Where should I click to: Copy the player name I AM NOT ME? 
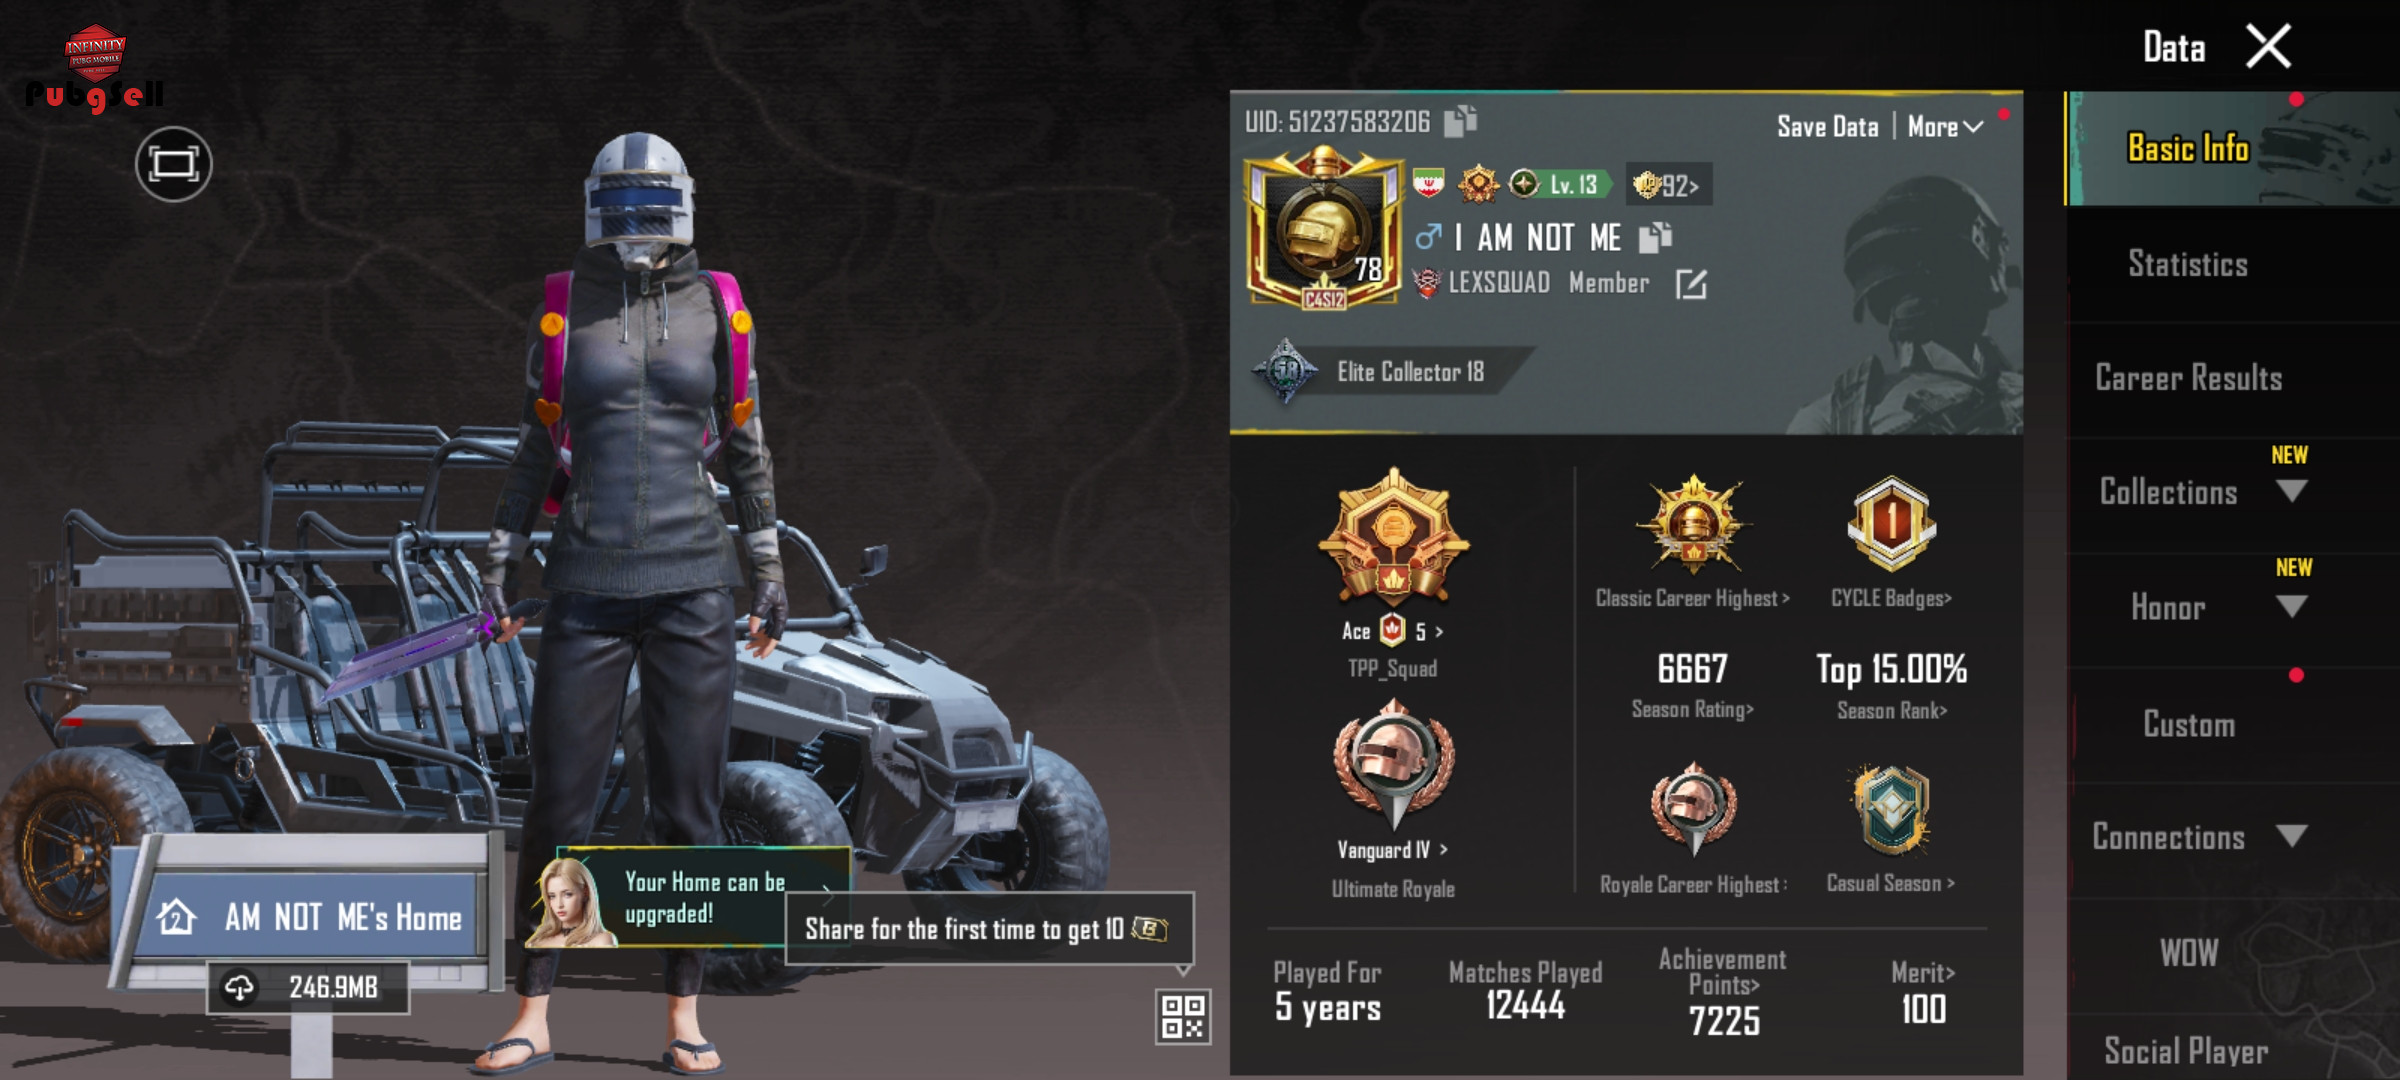click(1655, 237)
